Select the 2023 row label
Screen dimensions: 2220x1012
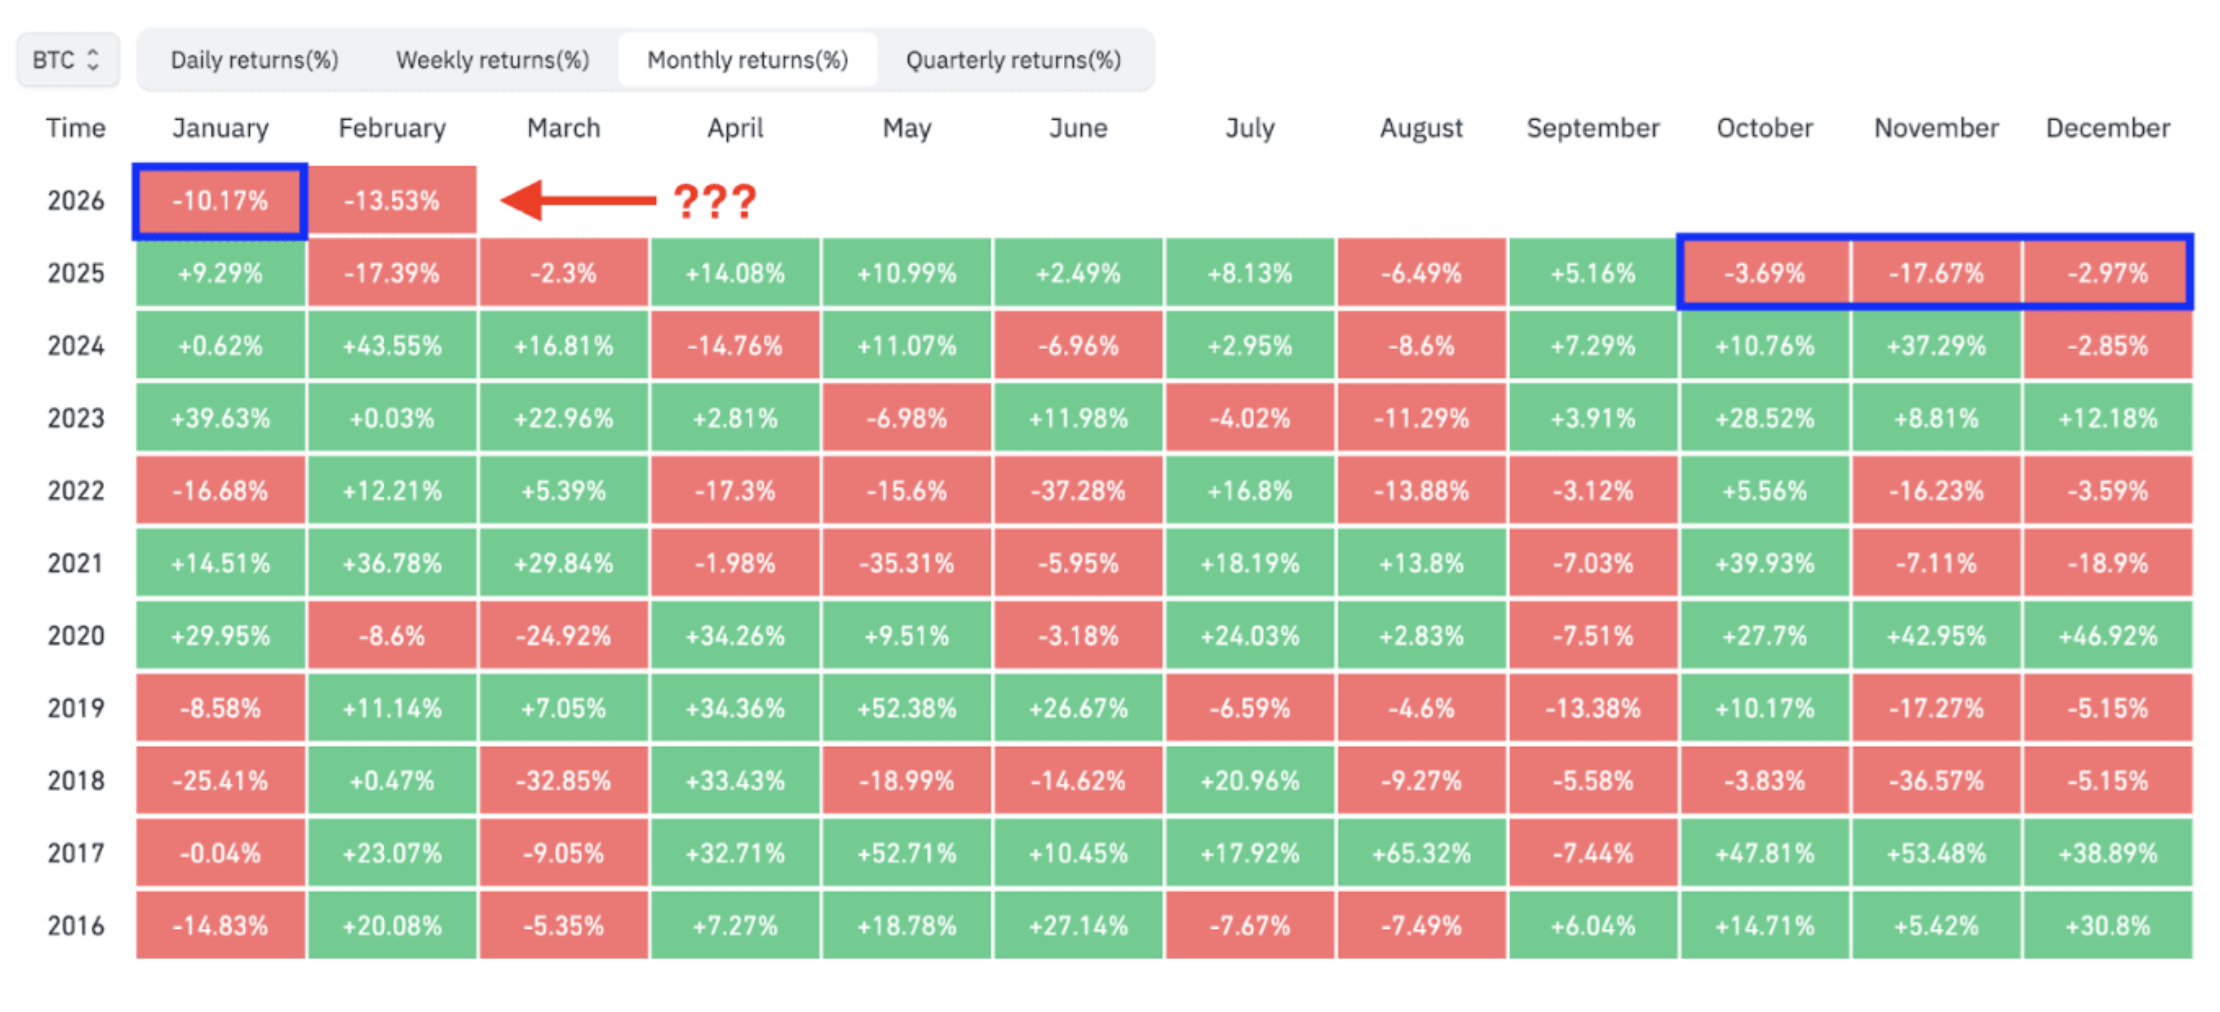(x=76, y=418)
